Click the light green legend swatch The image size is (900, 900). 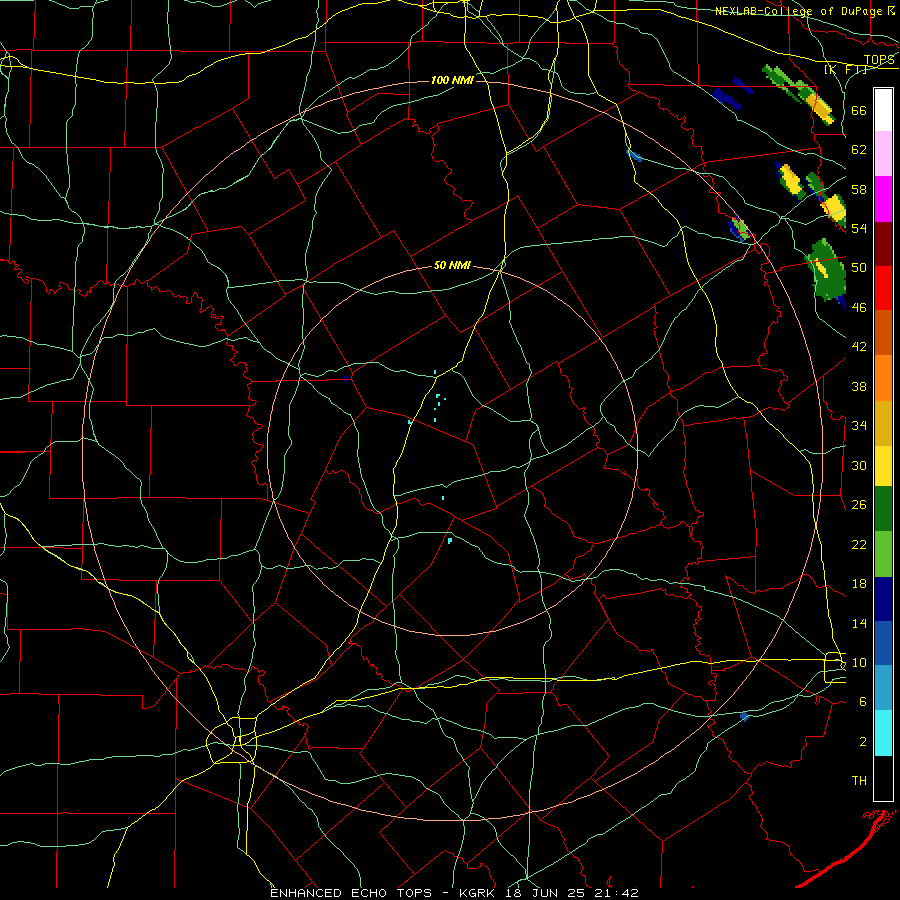(x=883, y=554)
